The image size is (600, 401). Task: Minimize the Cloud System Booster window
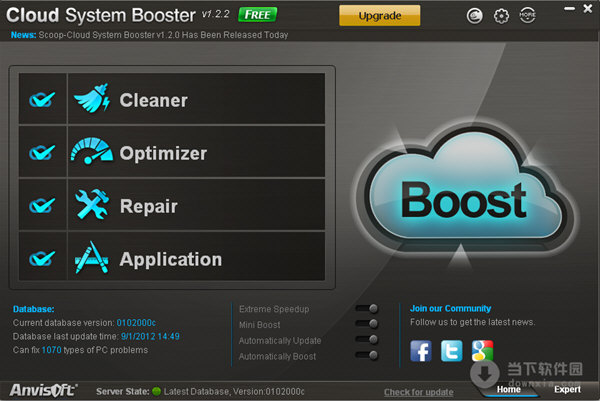tap(570, 9)
